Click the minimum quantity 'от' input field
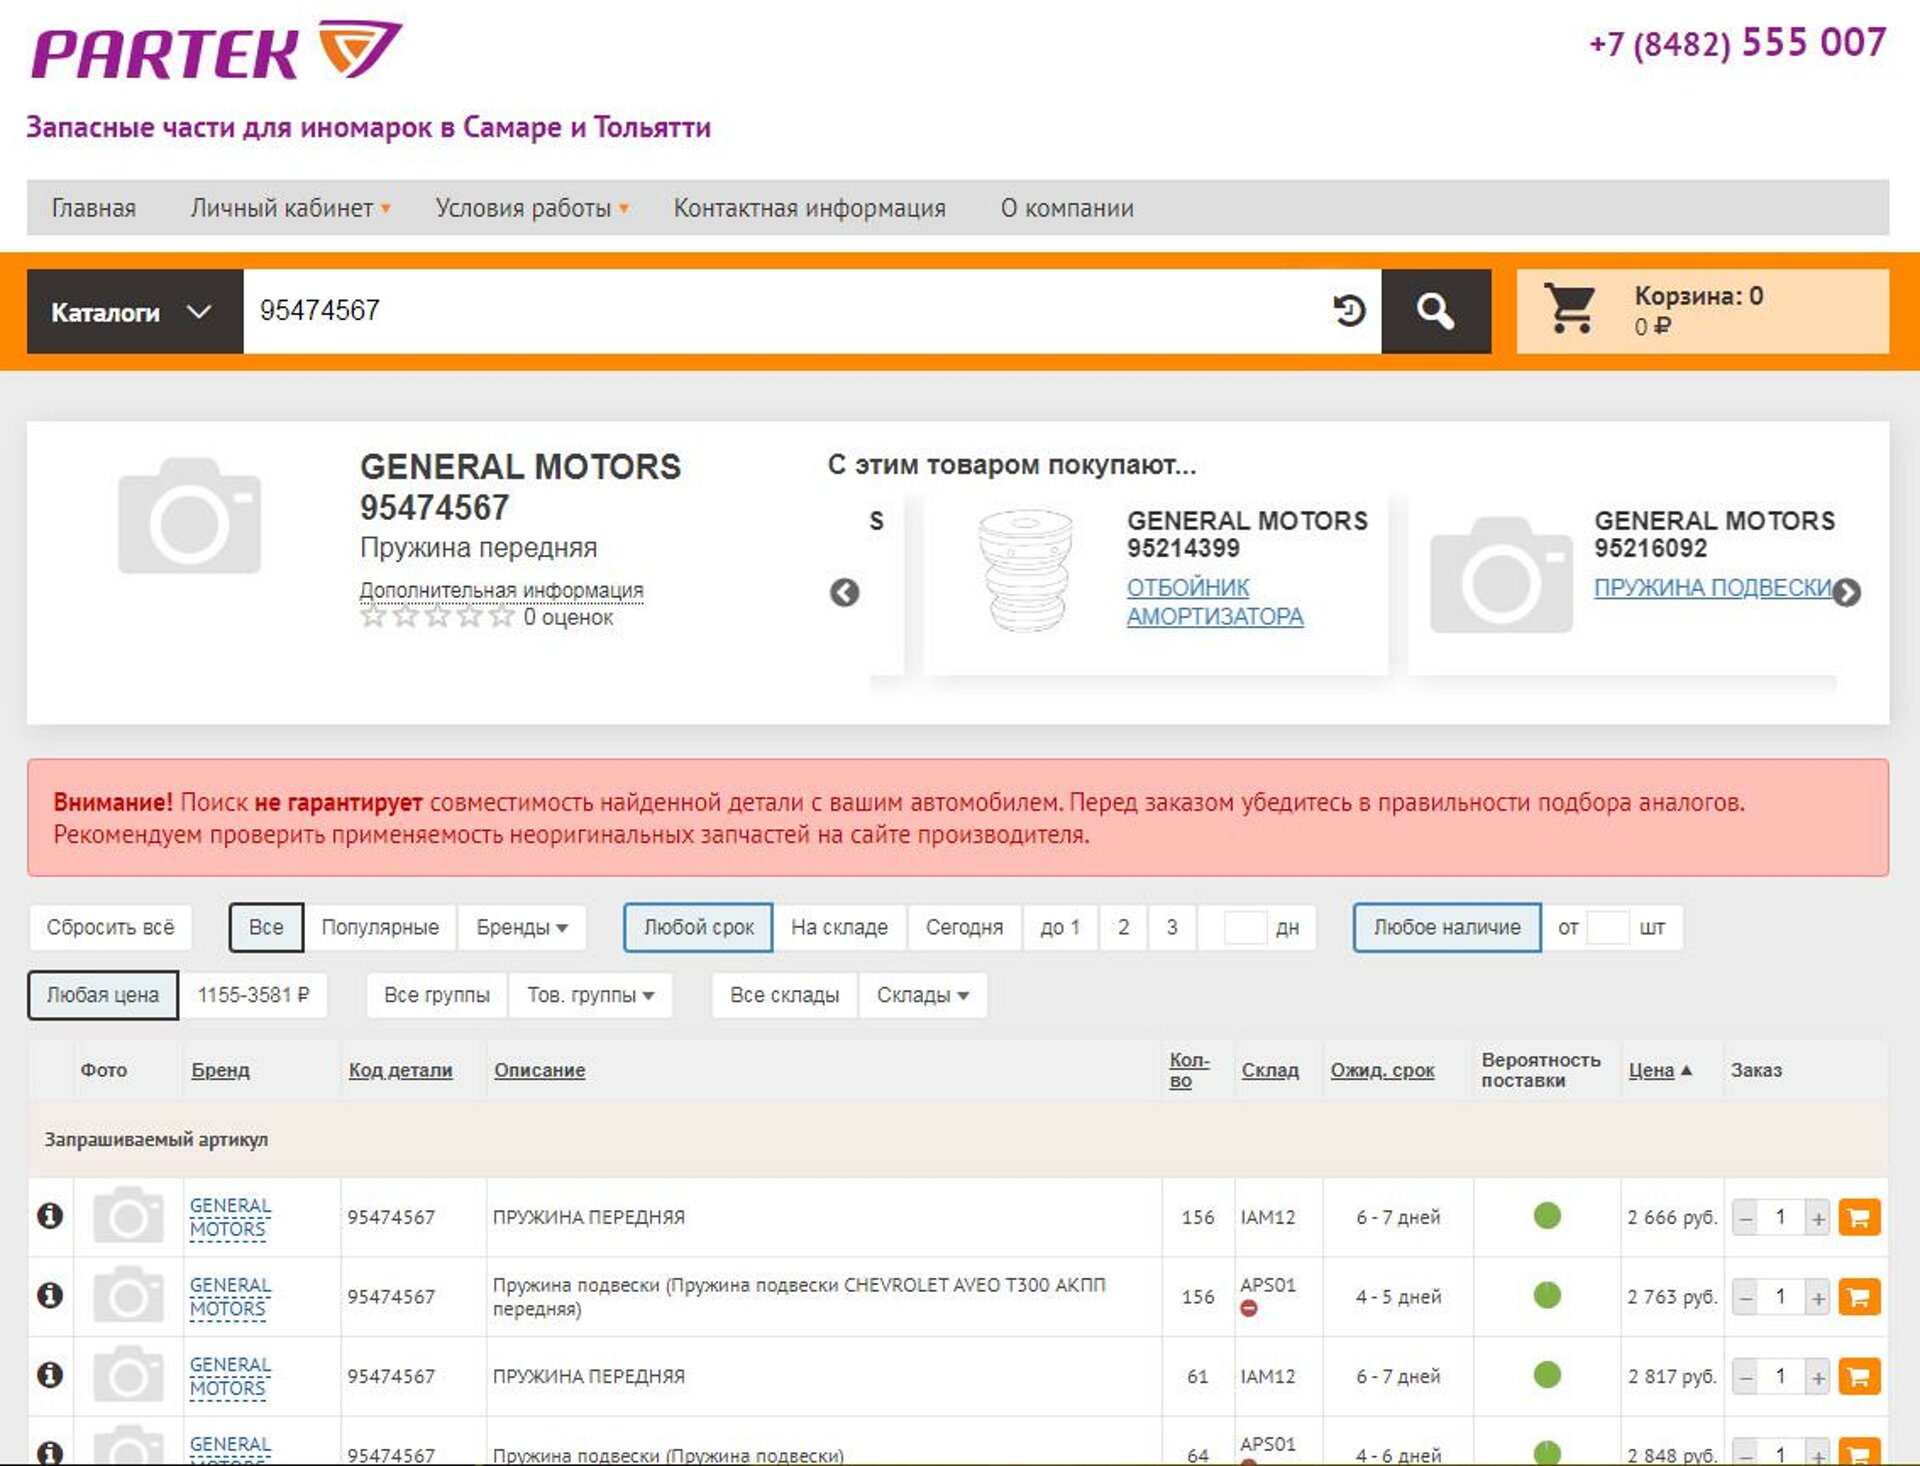1920x1466 pixels. pos(1608,927)
